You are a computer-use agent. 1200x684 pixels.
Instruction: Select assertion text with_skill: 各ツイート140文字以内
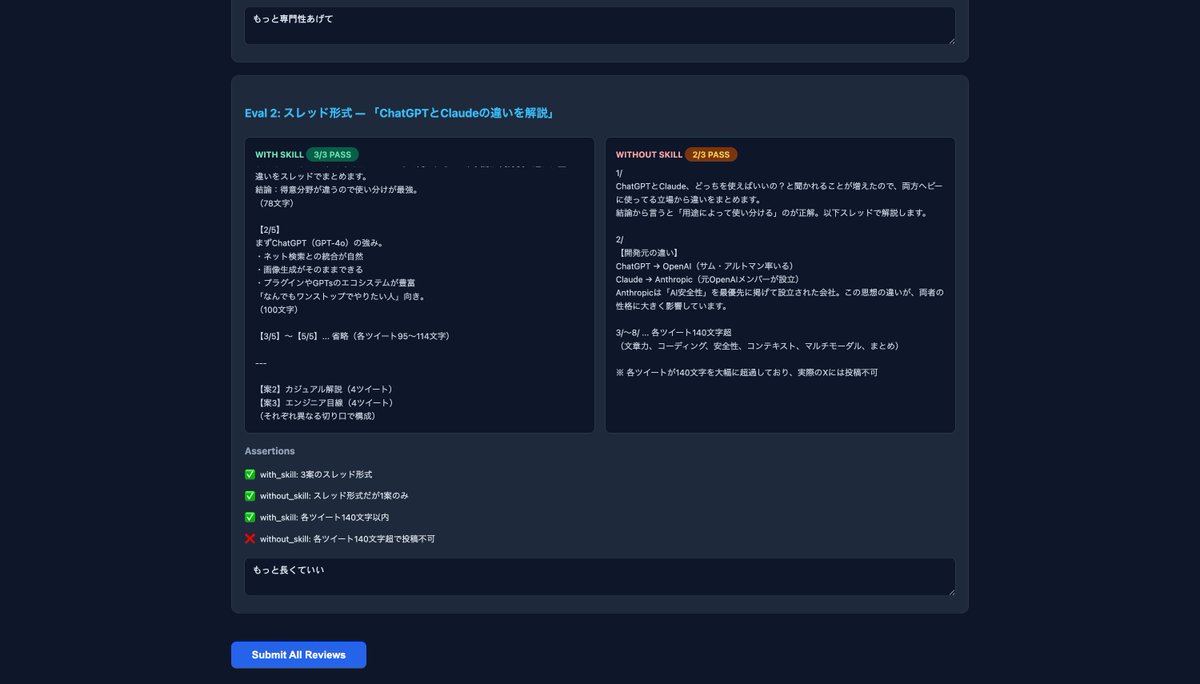[x=324, y=518]
